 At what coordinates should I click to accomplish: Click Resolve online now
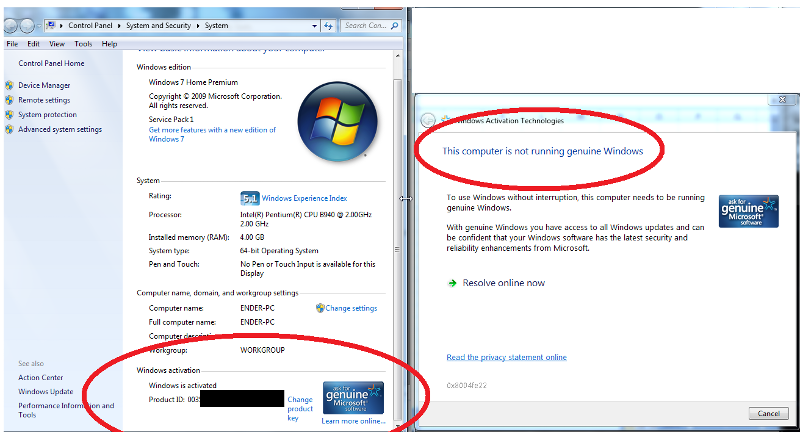coord(504,283)
